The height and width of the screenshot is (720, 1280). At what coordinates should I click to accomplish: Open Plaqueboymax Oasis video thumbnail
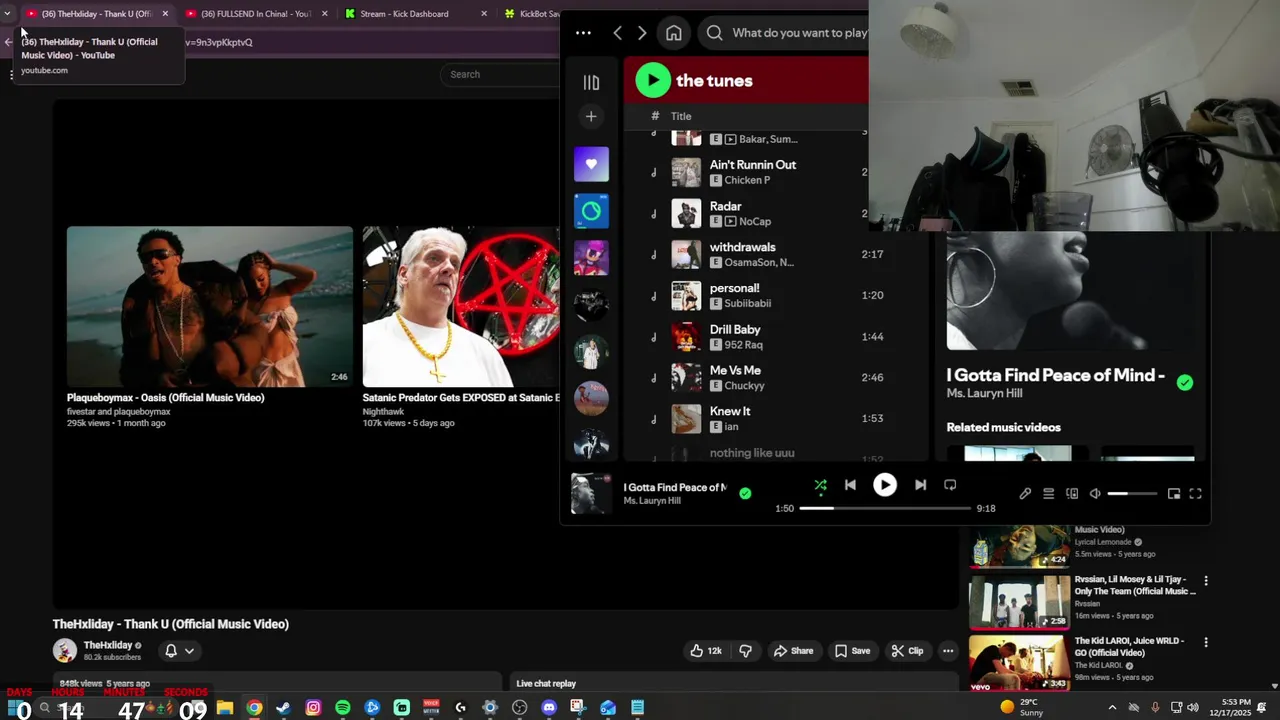210,306
